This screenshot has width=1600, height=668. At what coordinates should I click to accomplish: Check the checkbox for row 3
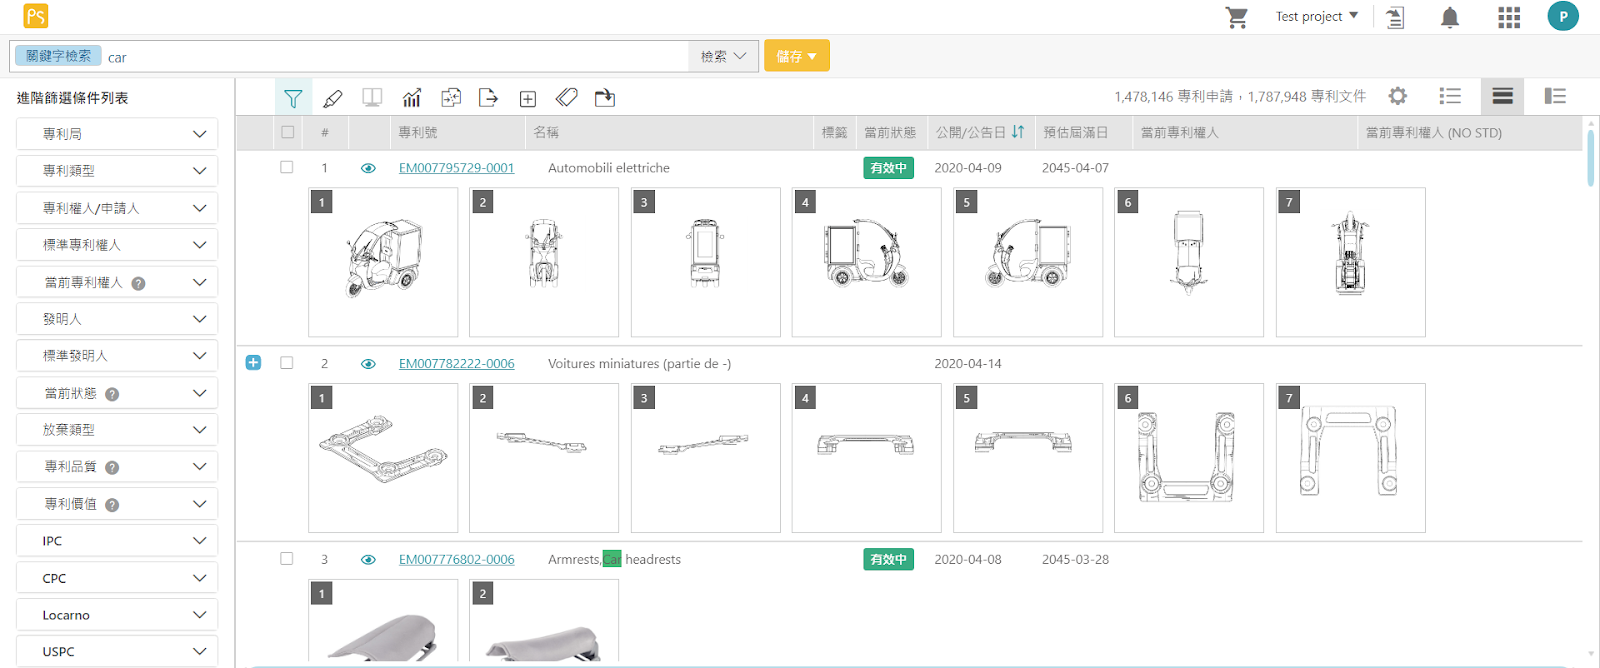(x=287, y=559)
